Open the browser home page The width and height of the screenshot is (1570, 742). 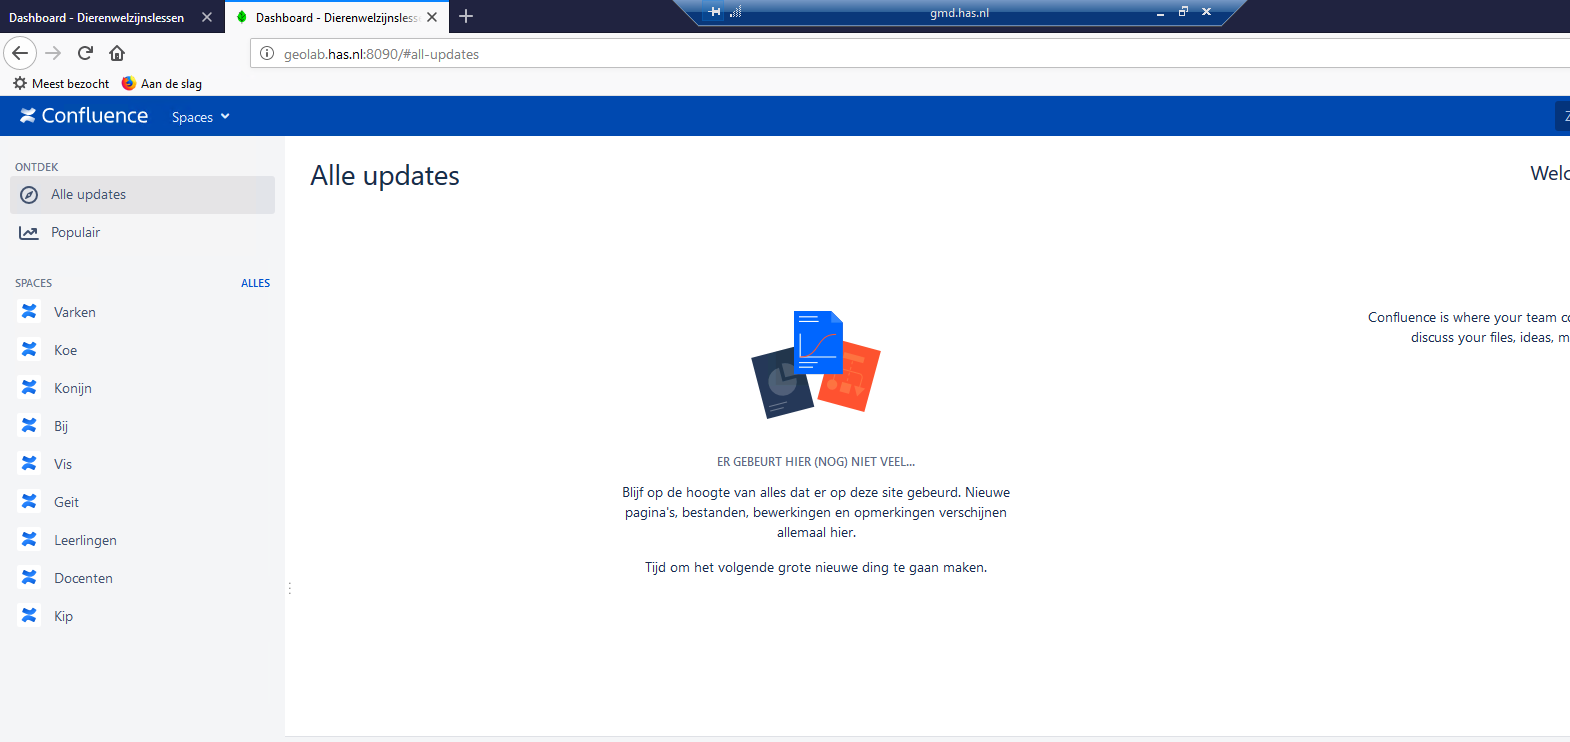tap(117, 53)
